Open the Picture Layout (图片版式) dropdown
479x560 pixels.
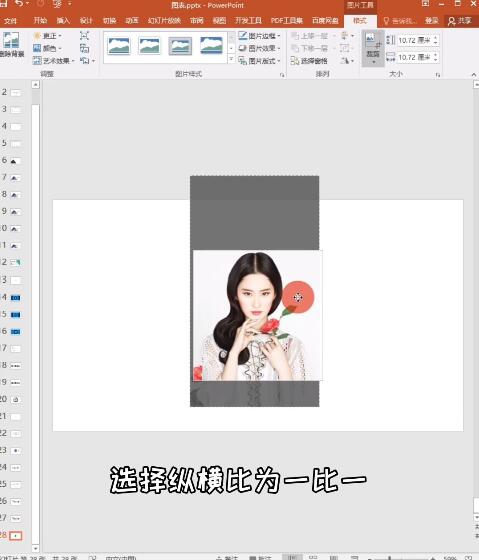tap(259, 61)
